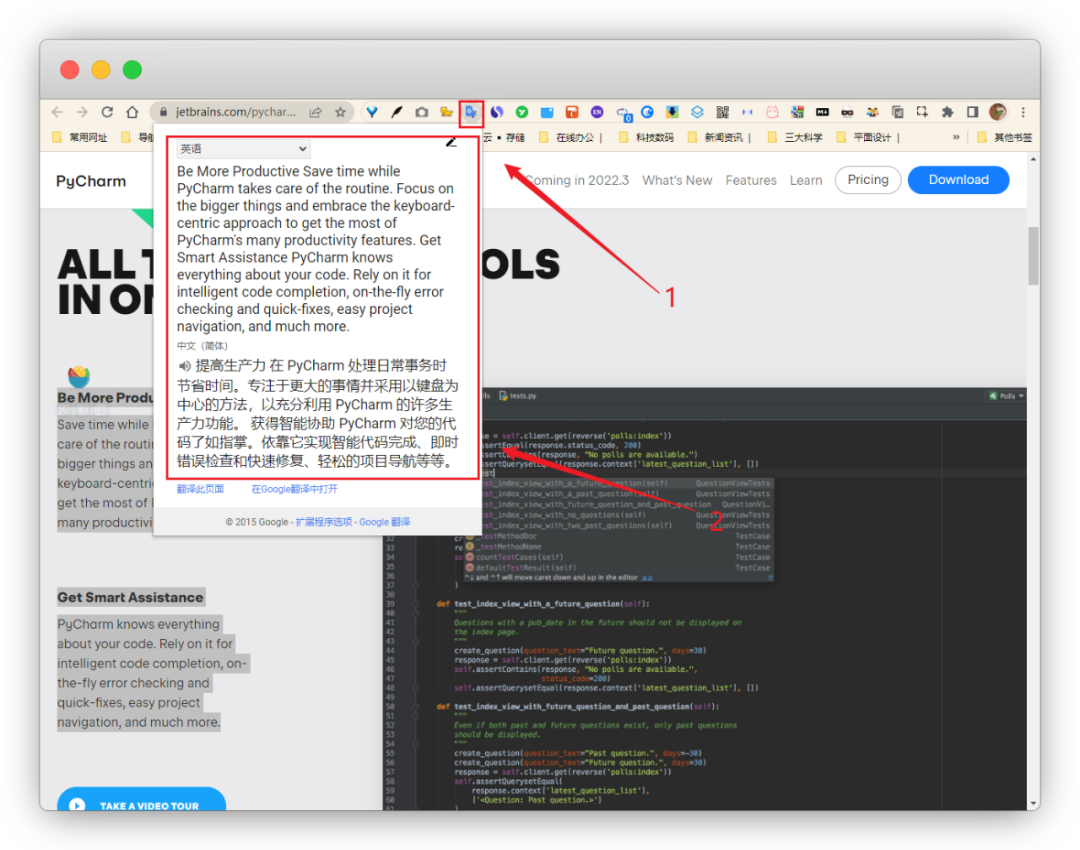Open the Polls run configuration dropdown
Viewport: 1080px width, 850px height.
pyautogui.click(x=1006, y=396)
